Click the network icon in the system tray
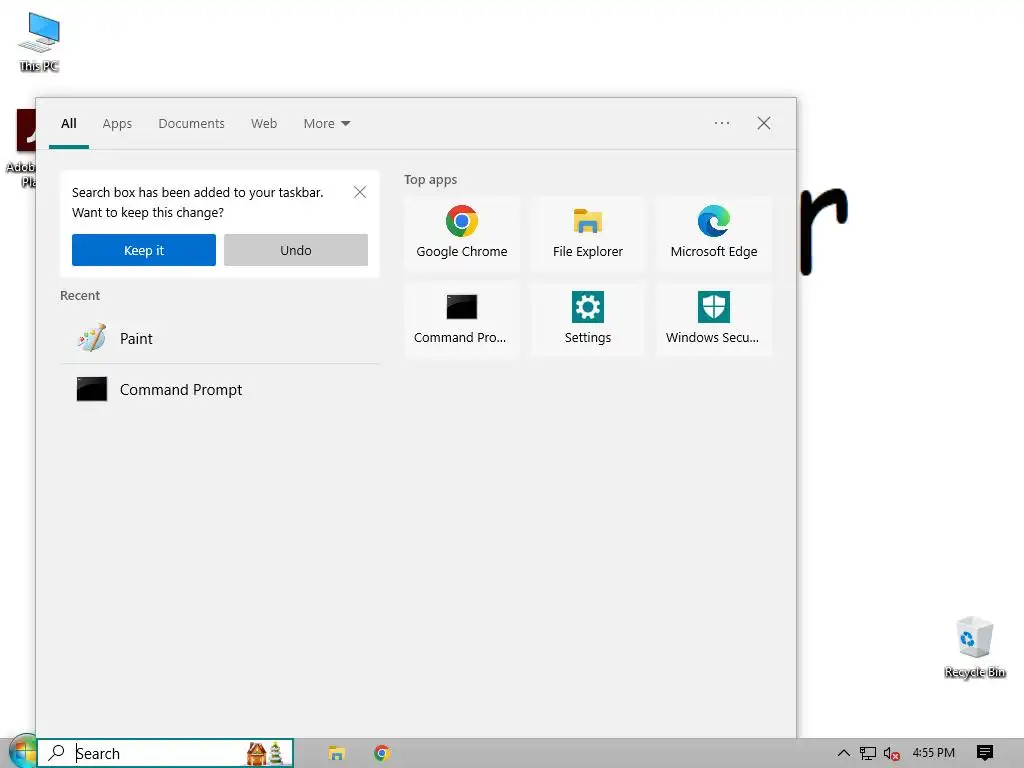The image size is (1024, 768). click(x=867, y=753)
